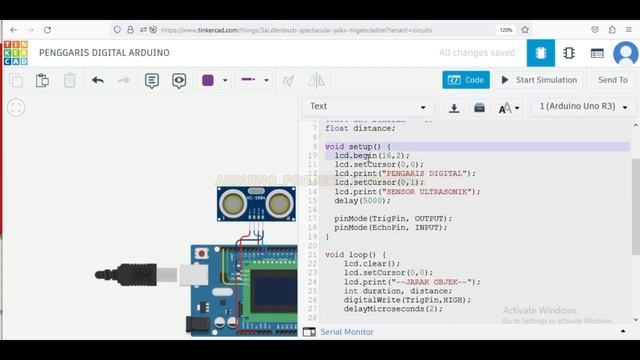Click 'int duration, distance;' line
The width and height of the screenshot is (640, 360).
398,291
